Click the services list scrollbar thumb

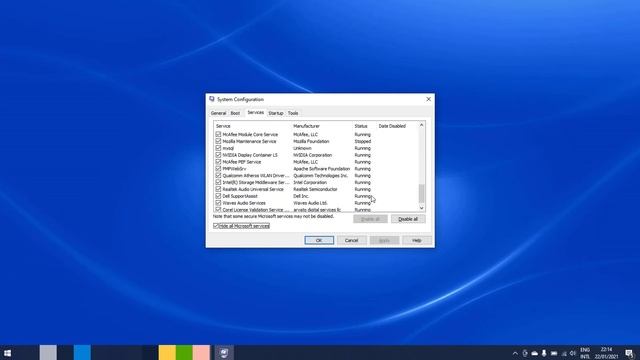pos(422,193)
